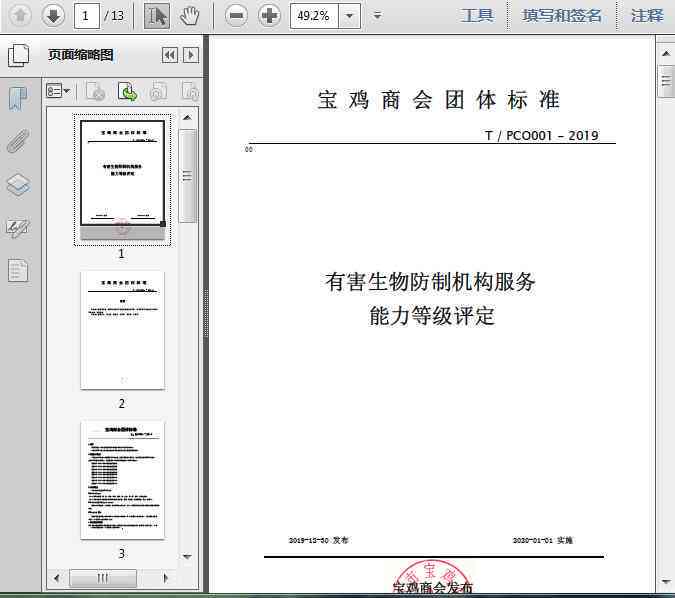Image resolution: width=675 pixels, height=598 pixels.
Task: Click the replace pages green arrow icon
Action: click(127, 91)
